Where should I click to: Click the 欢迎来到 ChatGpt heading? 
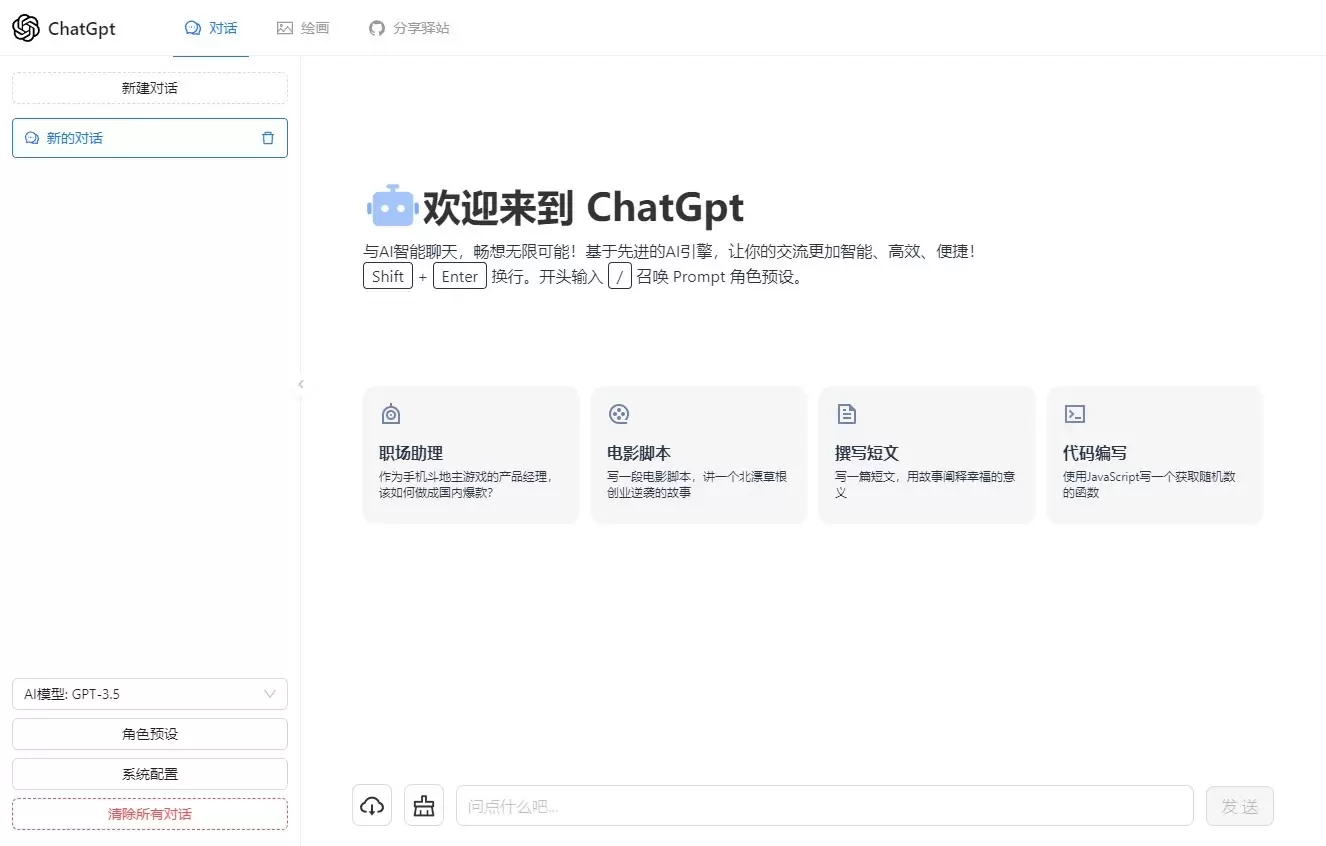pyautogui.click(x=583, y=208)
